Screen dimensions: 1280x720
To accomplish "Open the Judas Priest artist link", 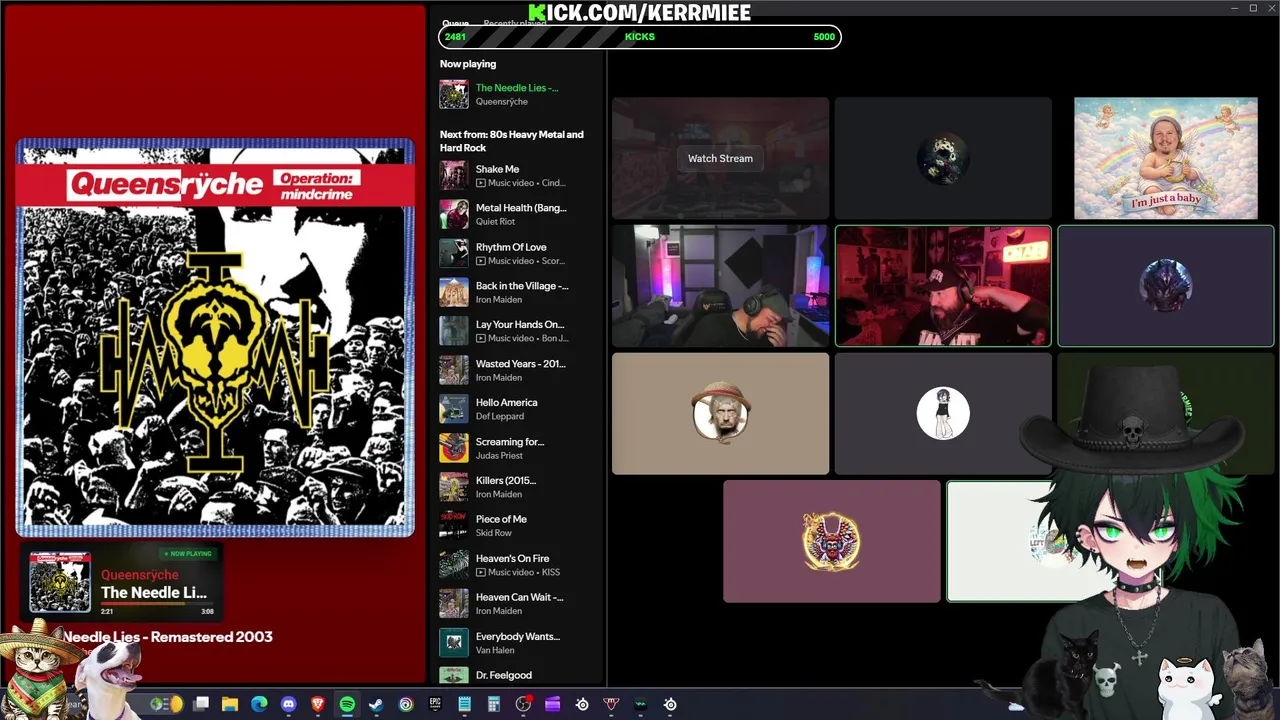I will pyautogui.click(x=499, y=455).
